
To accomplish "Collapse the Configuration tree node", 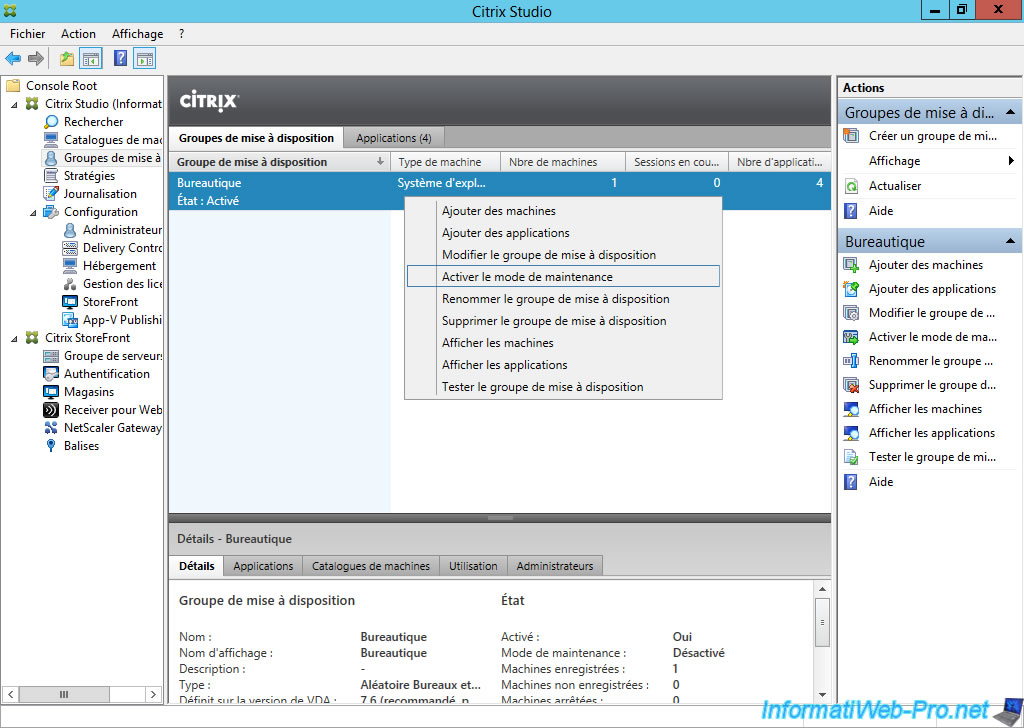I will tap(34, 212).
